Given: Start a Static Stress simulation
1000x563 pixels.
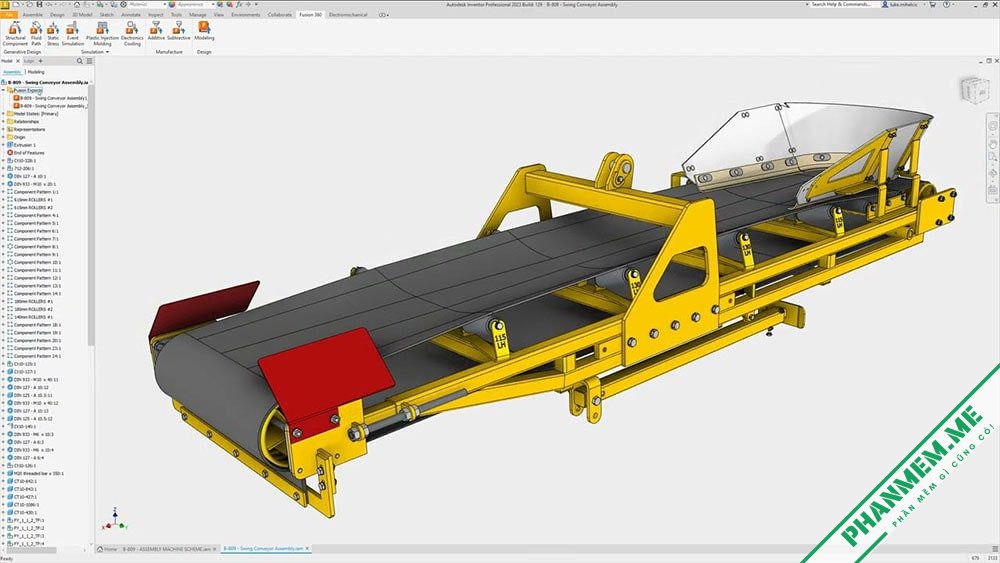Looking at the screenshot, I should tap(53, 33).
